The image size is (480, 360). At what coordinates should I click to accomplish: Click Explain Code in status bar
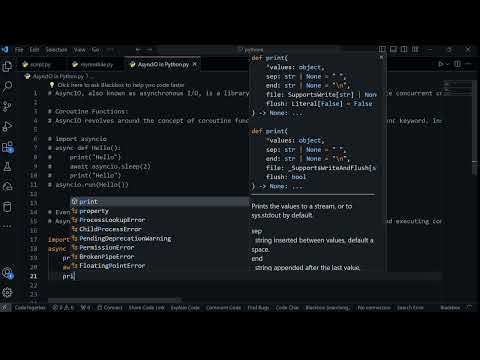point(185,308)
